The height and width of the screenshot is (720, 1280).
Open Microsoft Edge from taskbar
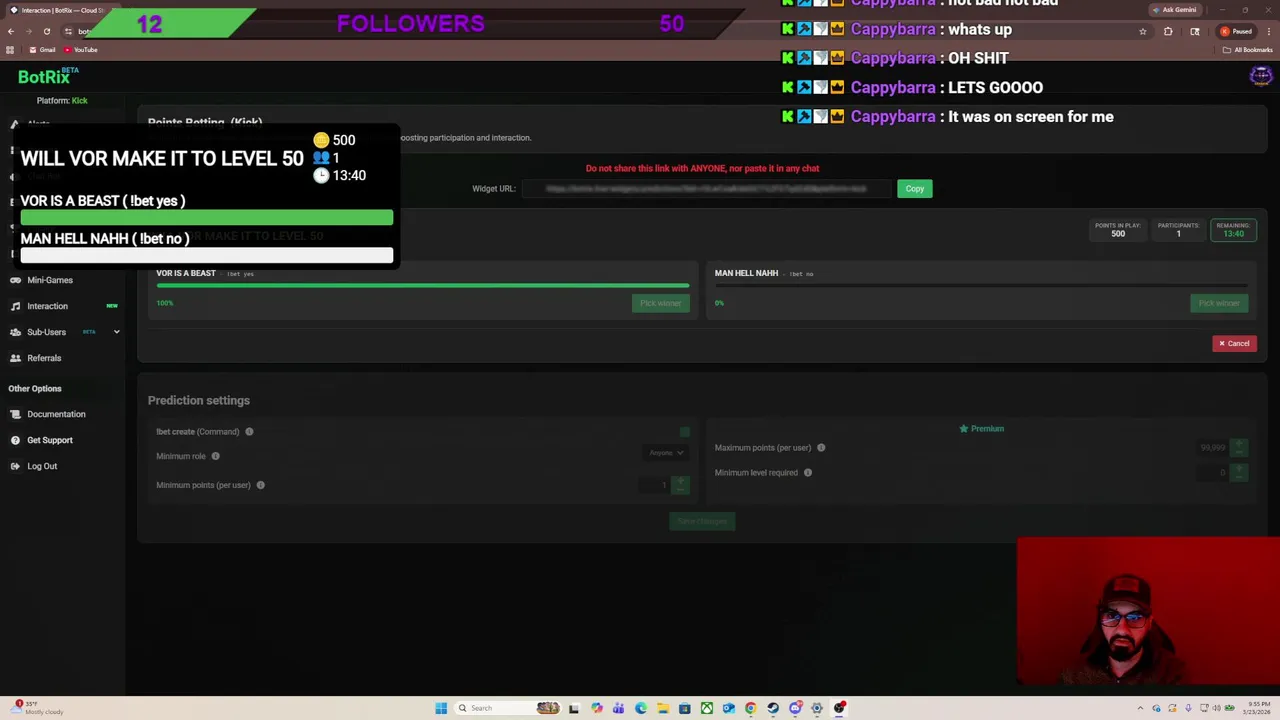(641, 708)
